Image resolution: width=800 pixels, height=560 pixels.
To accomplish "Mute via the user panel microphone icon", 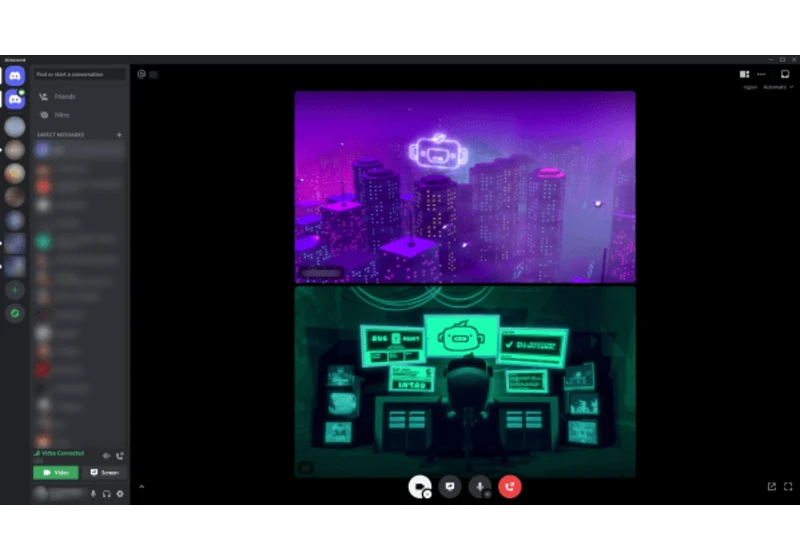I will pyautogui.click(x=93, y=494).
